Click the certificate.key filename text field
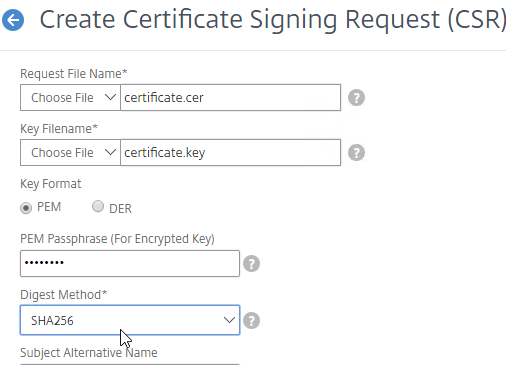The height and width of the screenshot is (365, 506). pyautogui.click(x=230, y=153)
